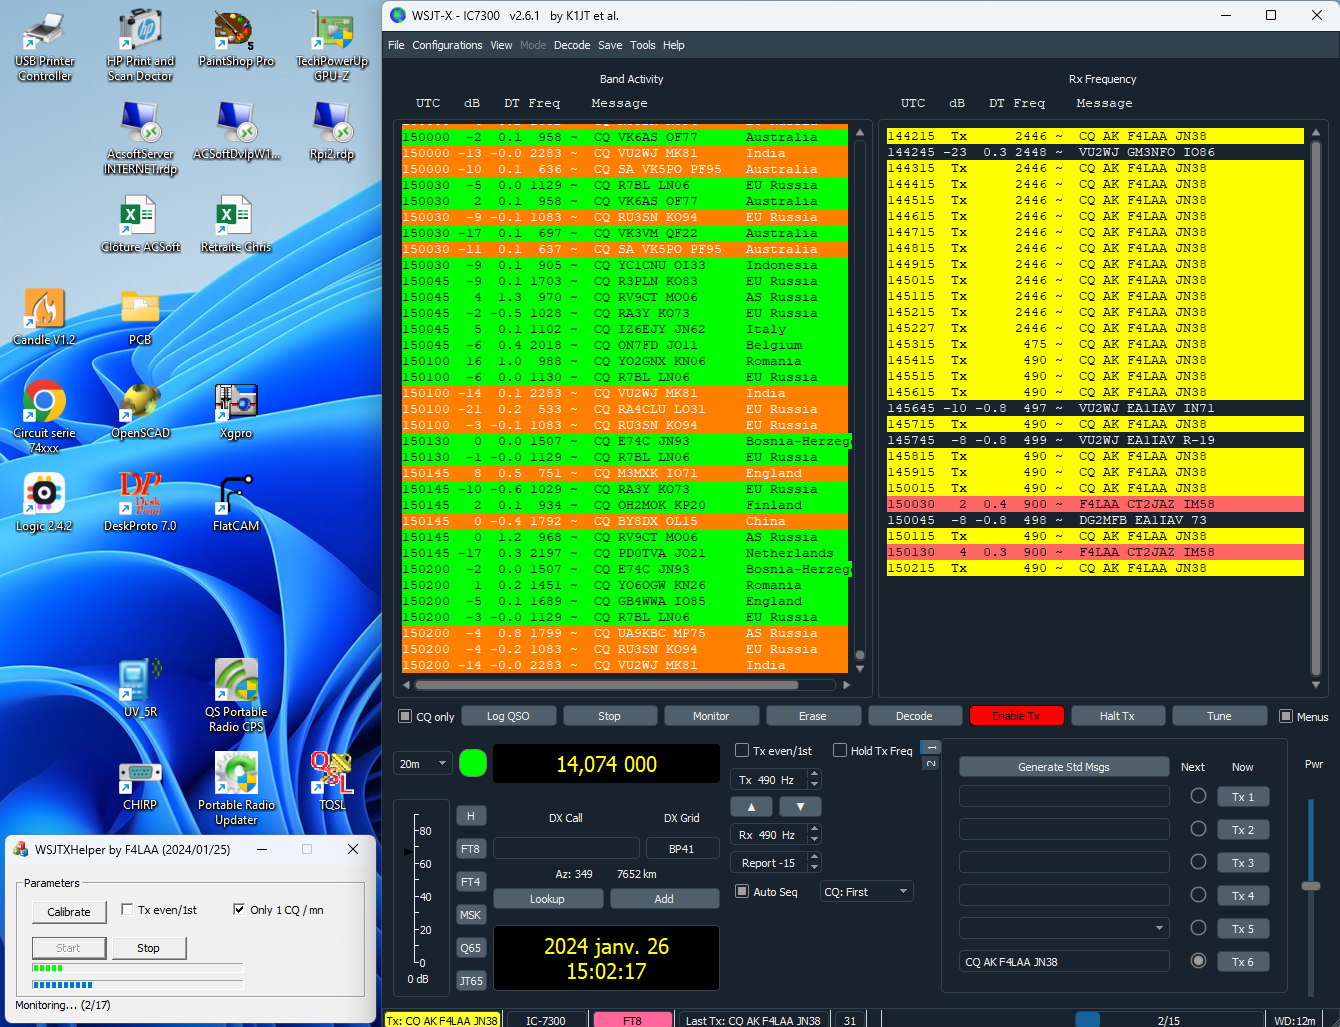1340x1027 pixels.
Task: Open View menu in WSJT-X
Action: tap(501, 45)
